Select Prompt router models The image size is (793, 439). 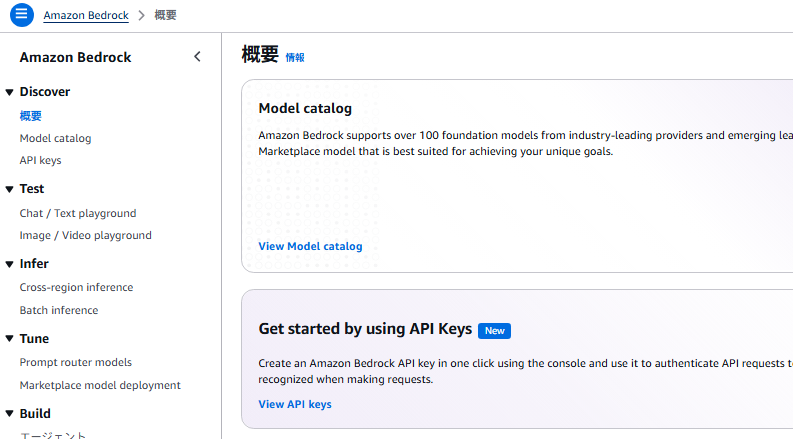coord(76,362)
